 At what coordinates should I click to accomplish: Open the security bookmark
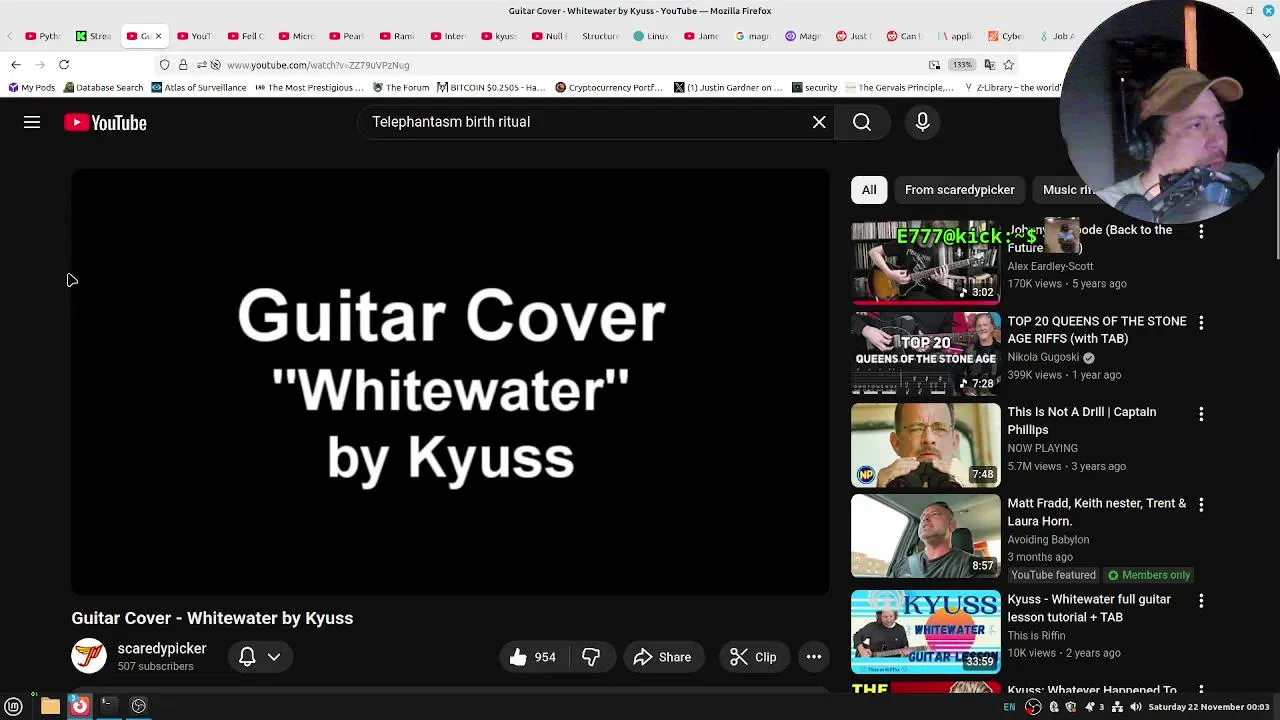point(814,88)
